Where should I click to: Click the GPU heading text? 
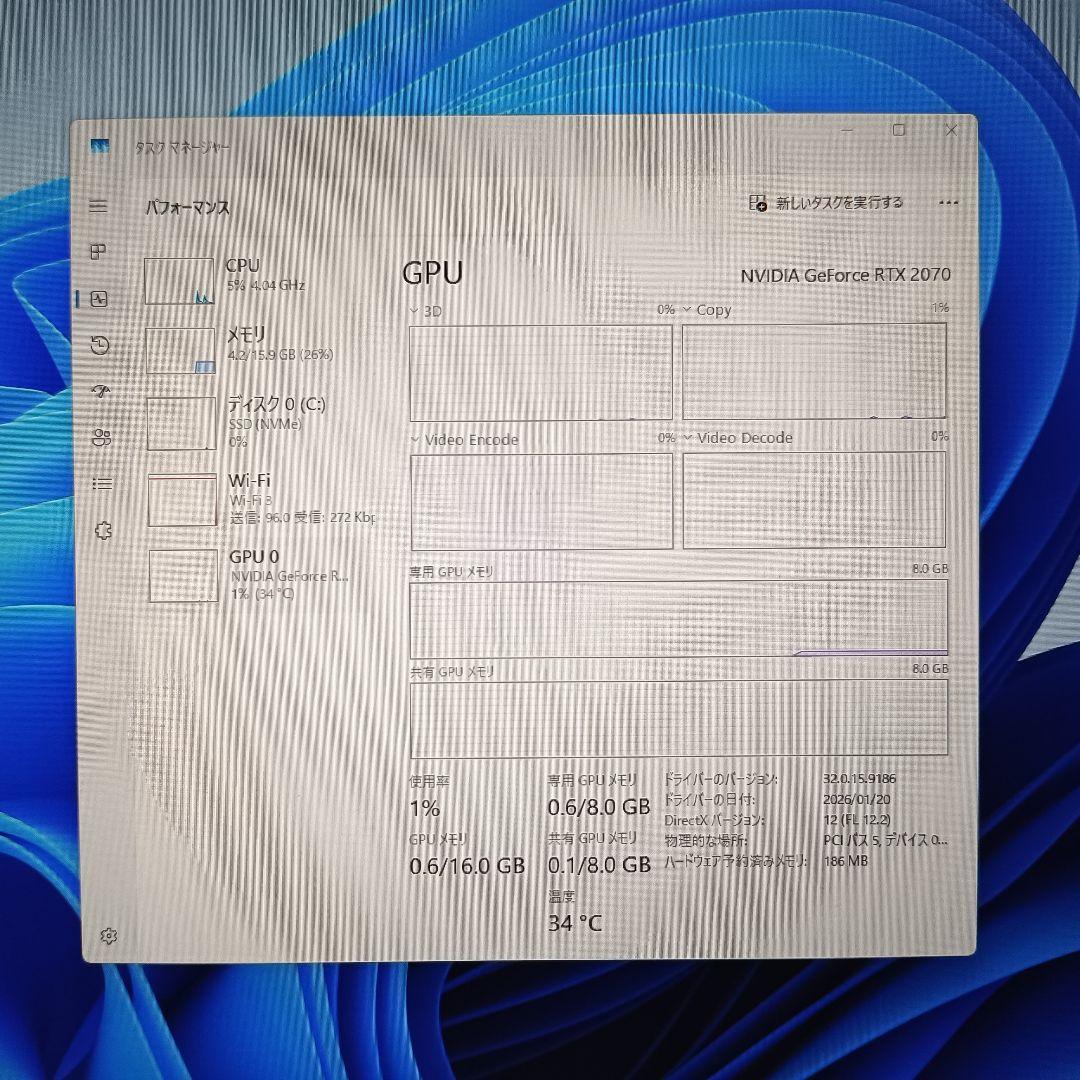[x=432, y=273]
